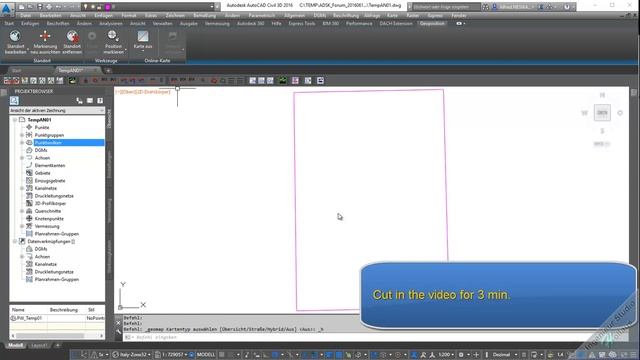Click the Standort bearbeiten globe icon
640x360 pixels.
pyautogui.click(x=15, y=36)
